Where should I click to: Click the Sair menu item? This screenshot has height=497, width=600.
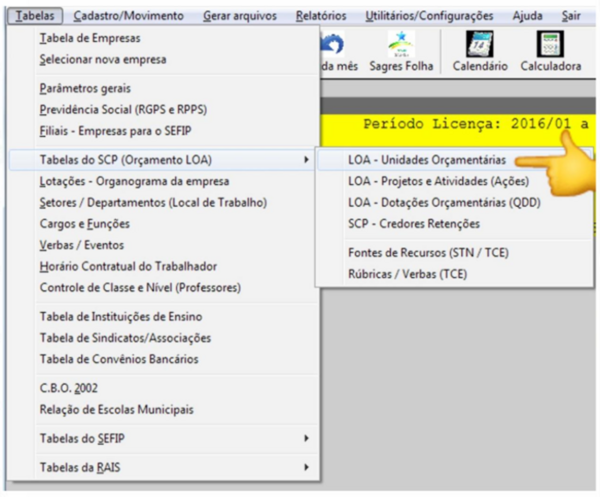point(571,16)
